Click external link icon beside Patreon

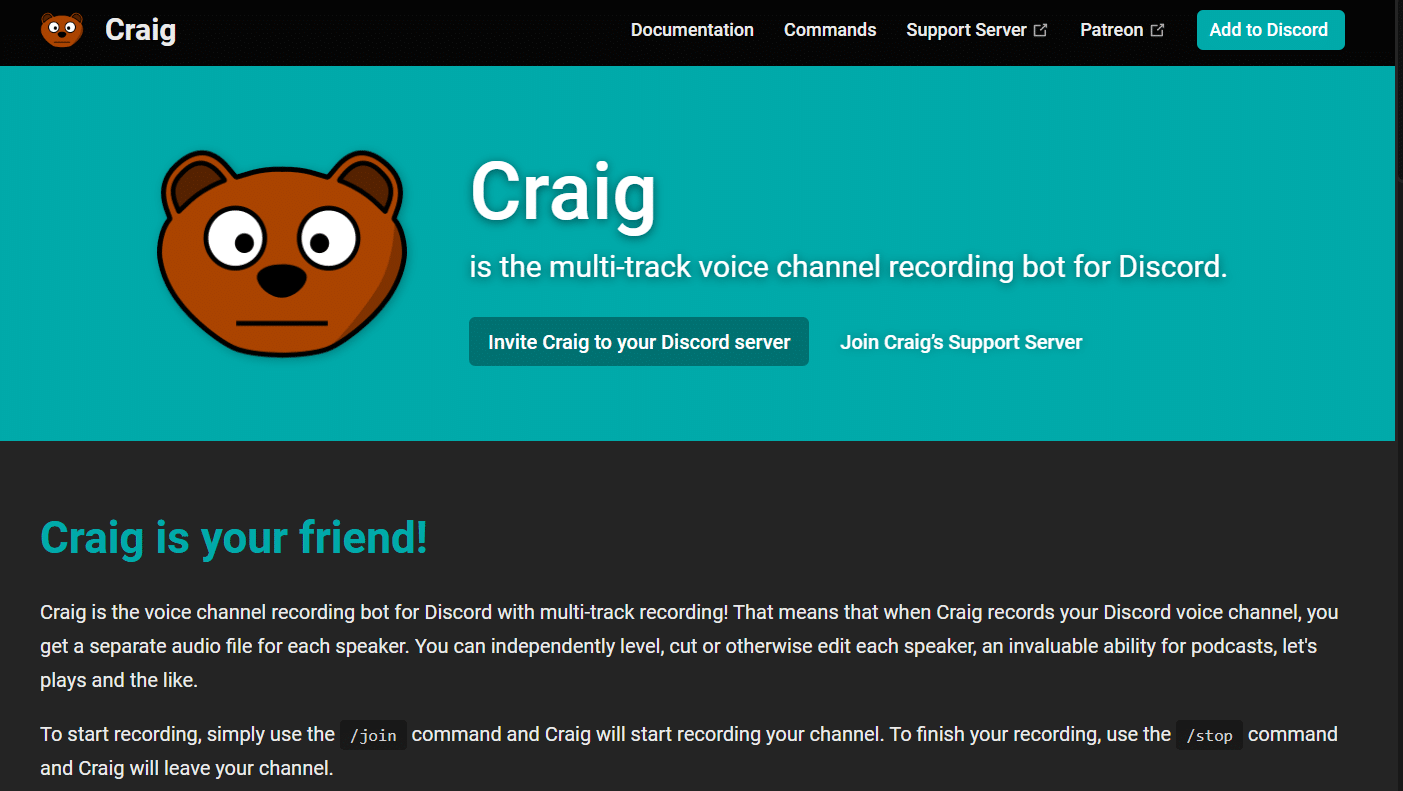pyautogui.click(x=1158, y=30)
